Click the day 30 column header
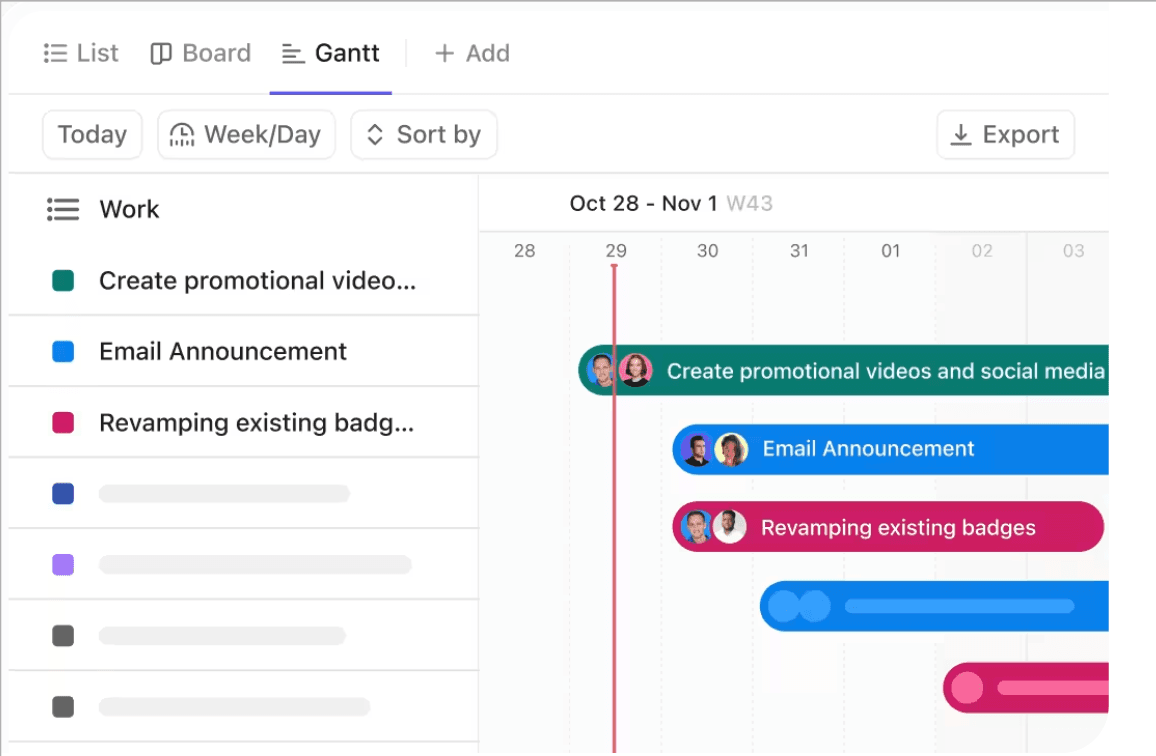This screenshot has height=756, width=1156. [707, 251]
